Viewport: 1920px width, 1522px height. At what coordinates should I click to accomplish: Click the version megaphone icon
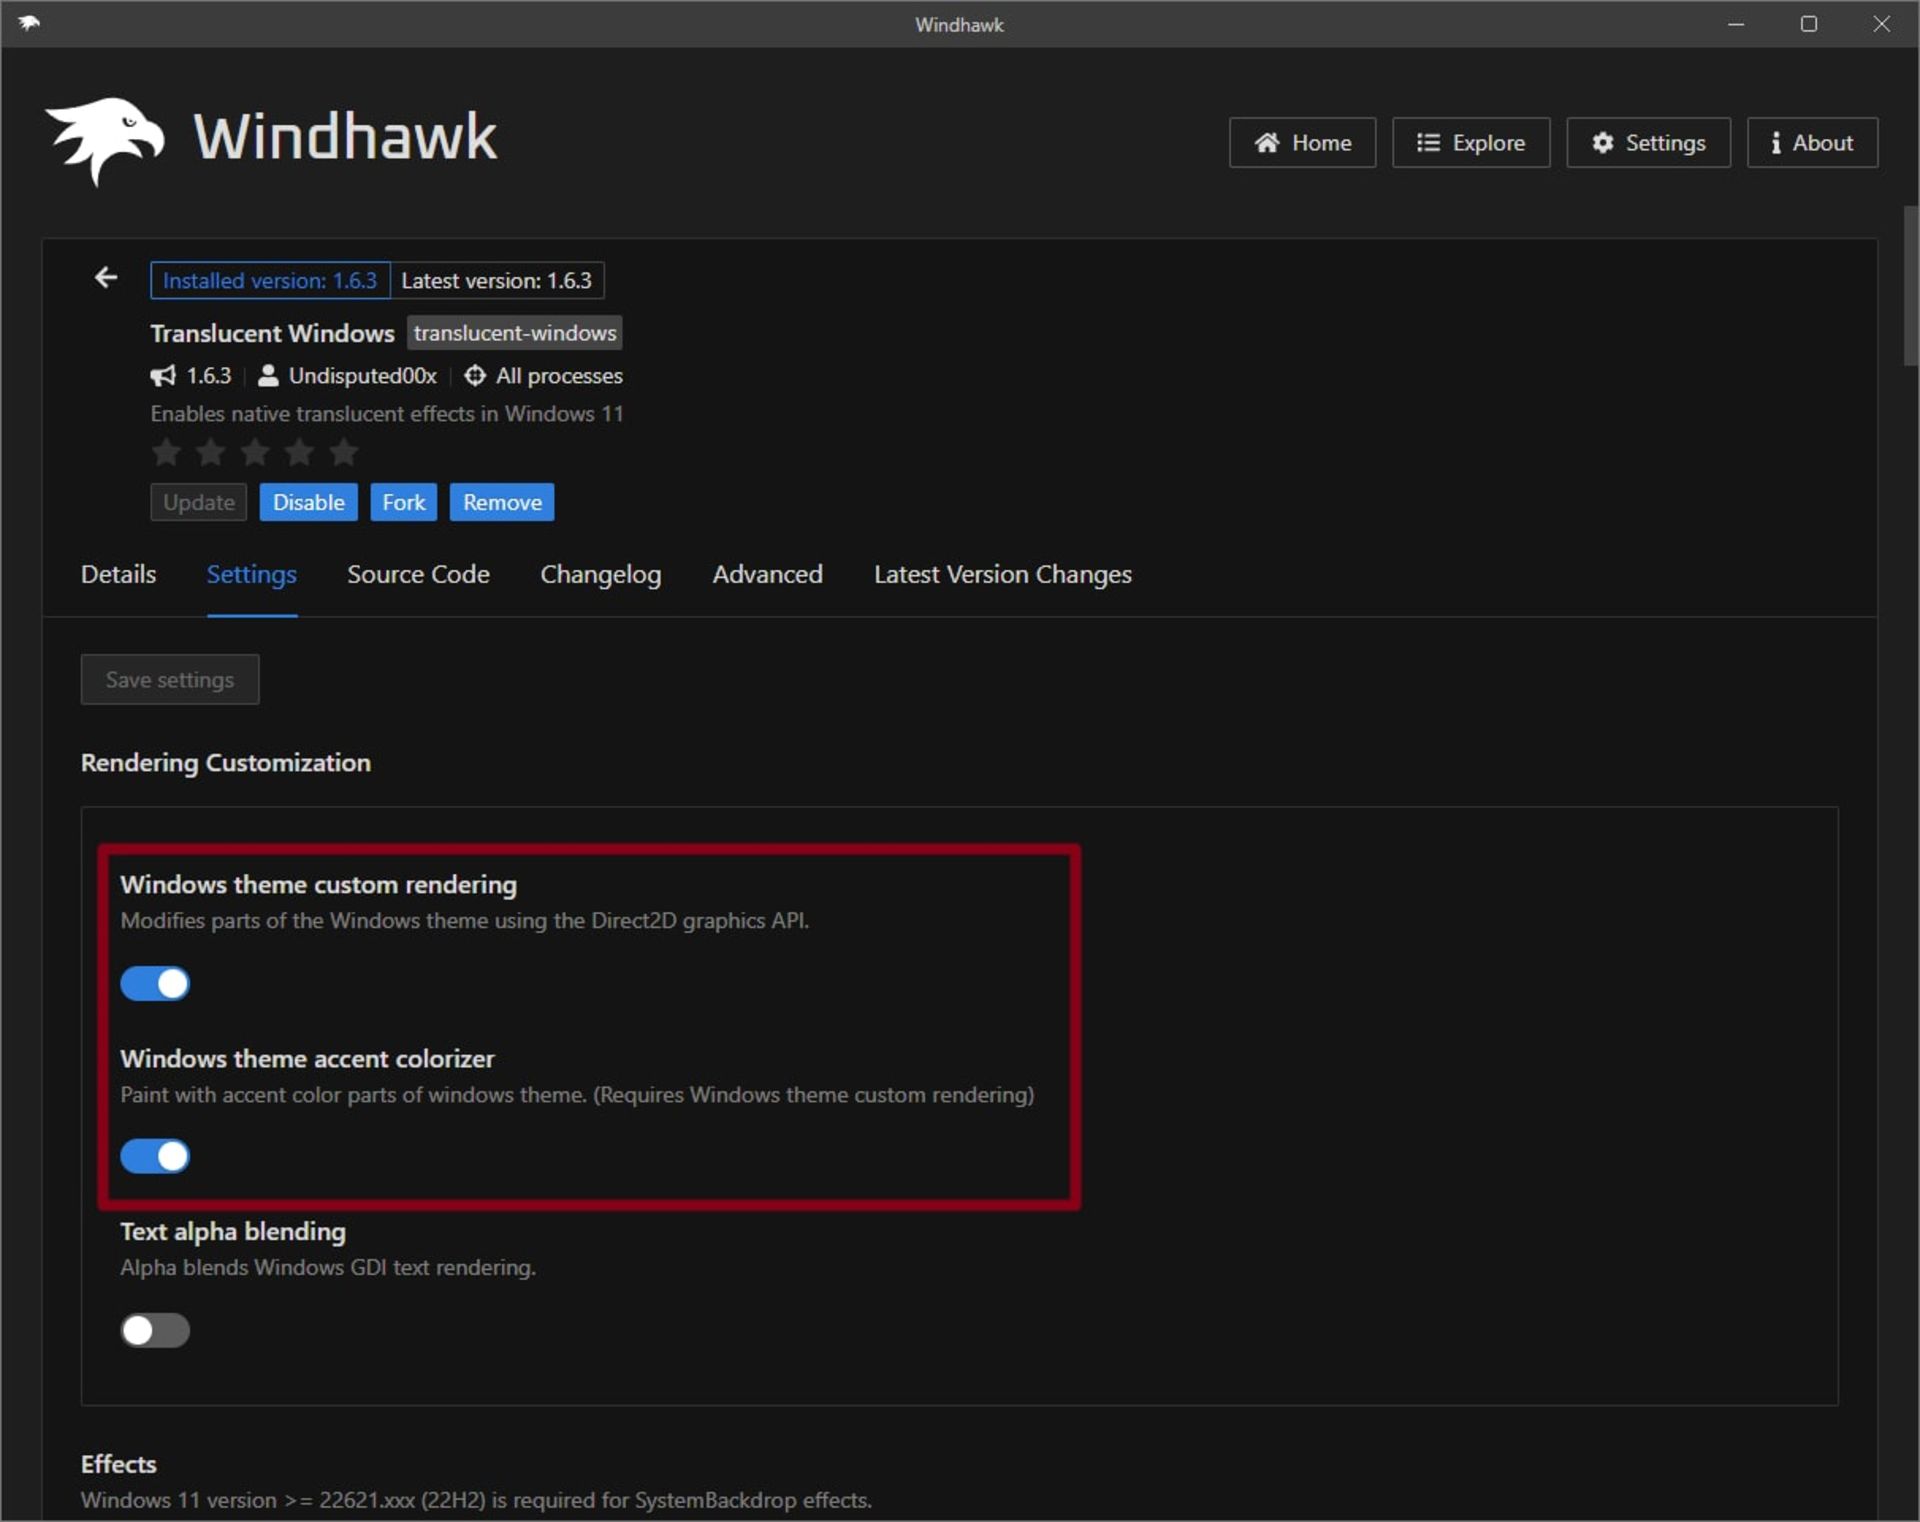pos(162,376)
